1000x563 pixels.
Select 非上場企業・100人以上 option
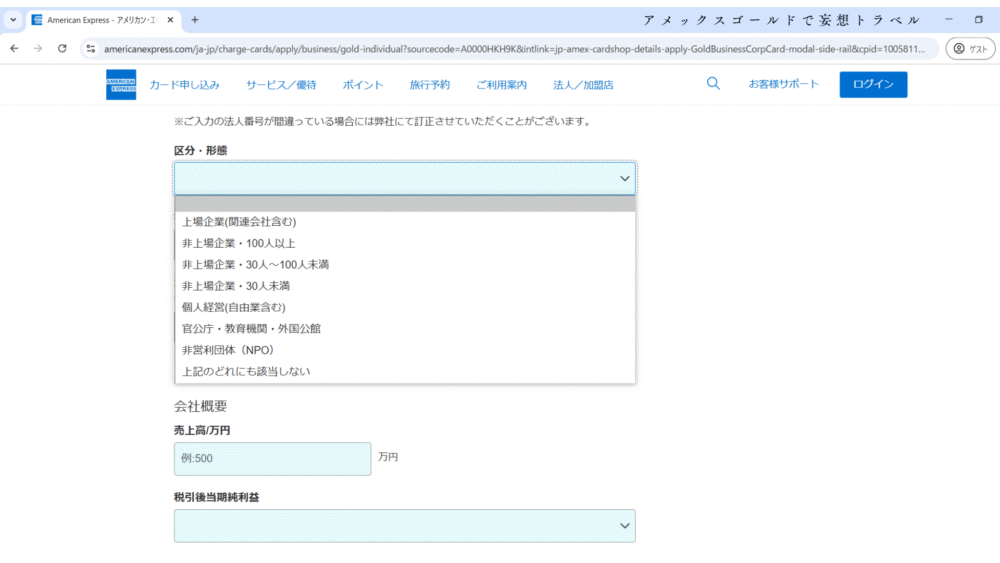click(x=405, y=244)
